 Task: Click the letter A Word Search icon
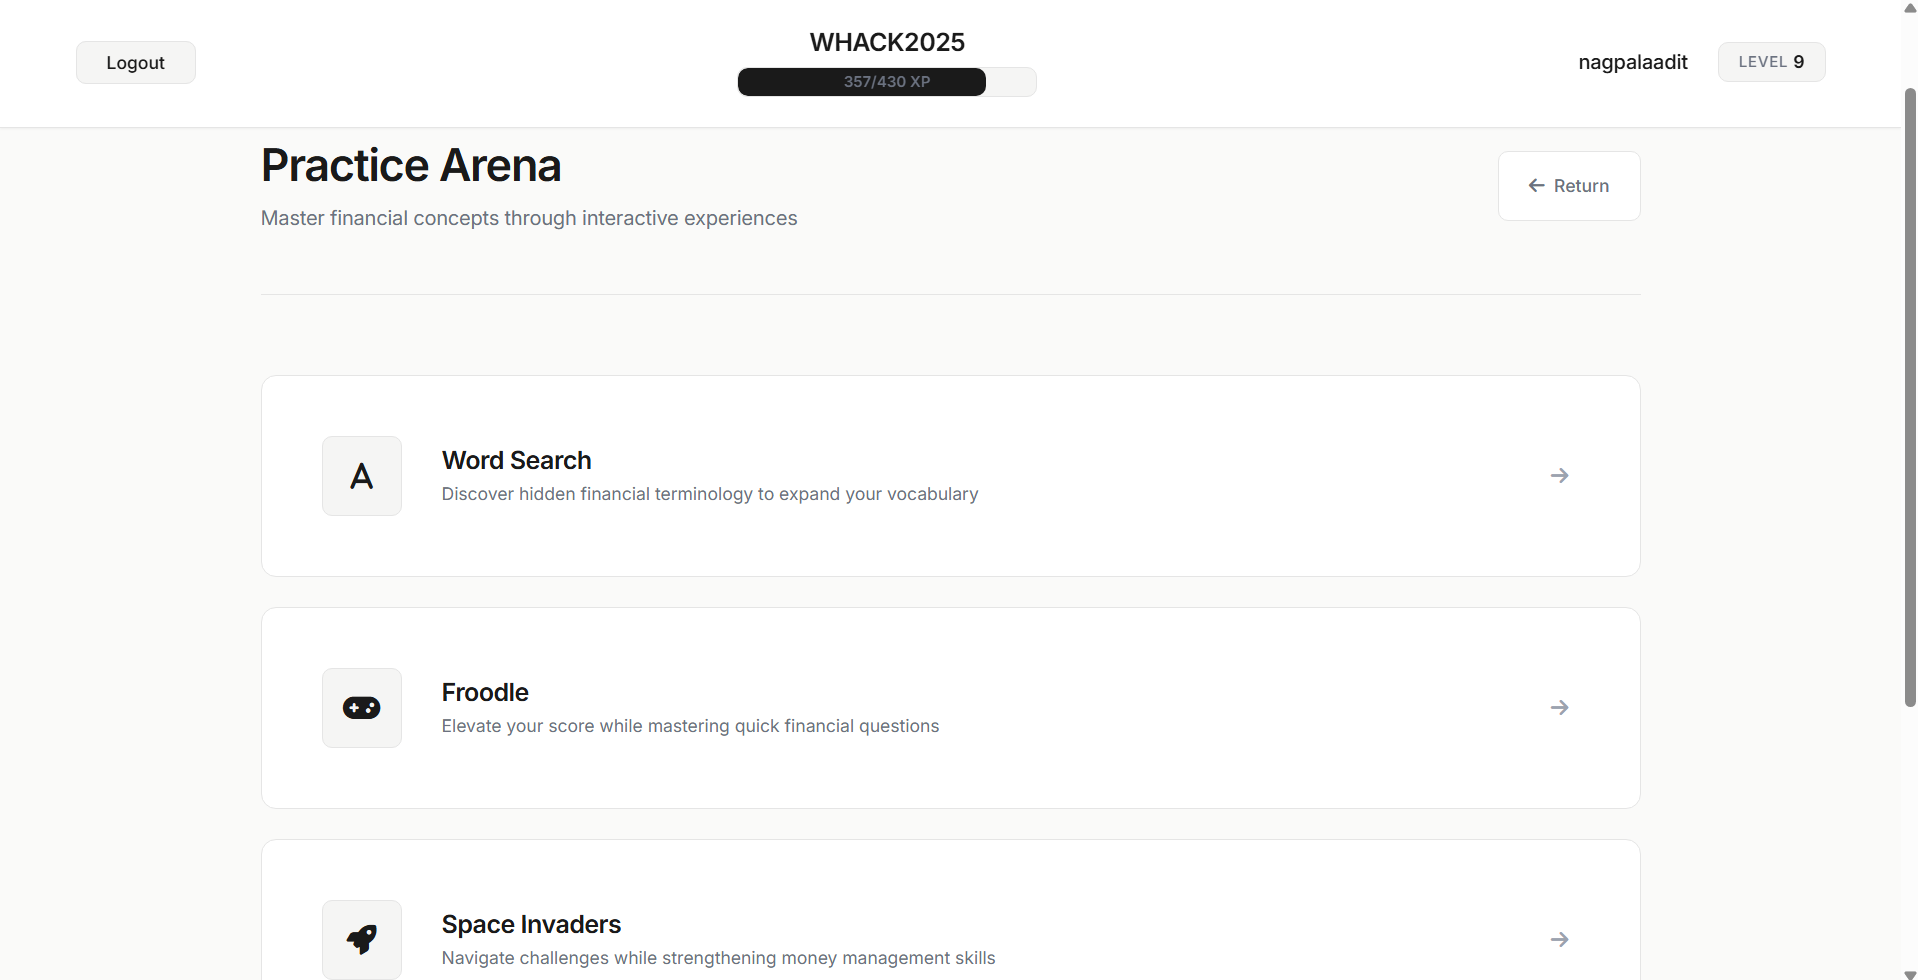click(362, 476)
